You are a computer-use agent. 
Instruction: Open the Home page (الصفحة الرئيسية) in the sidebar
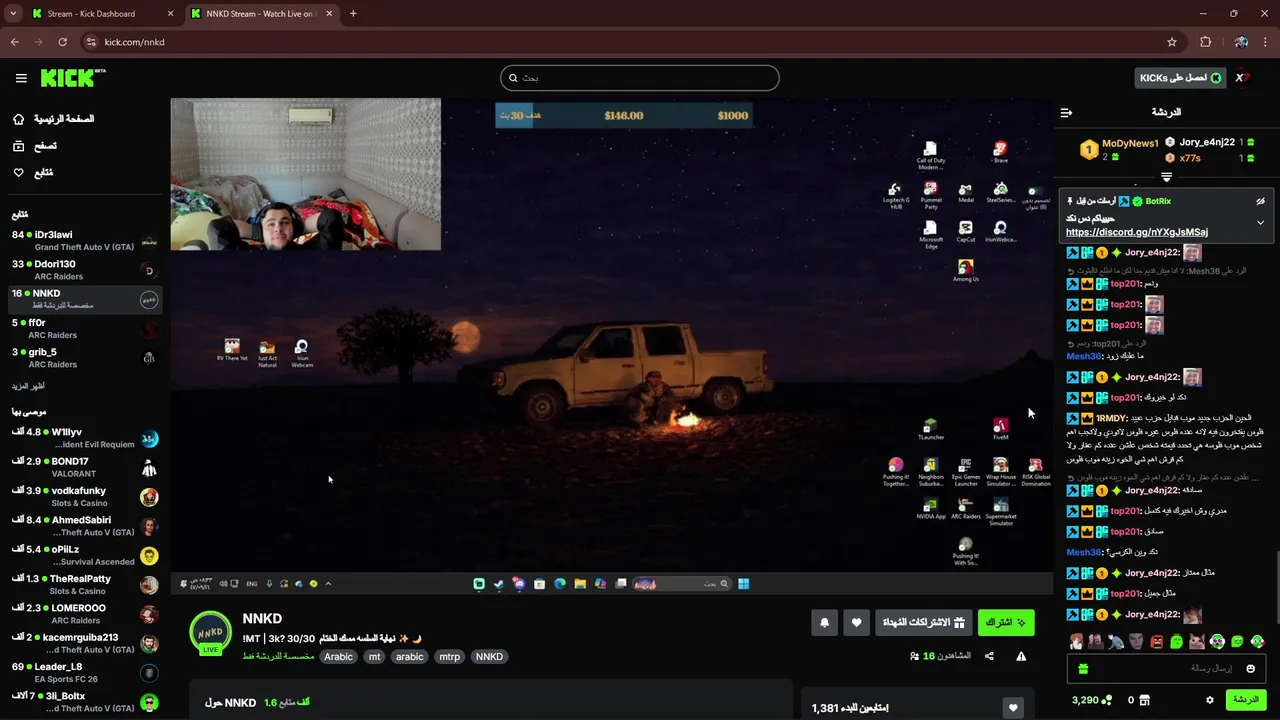[54, 119]
